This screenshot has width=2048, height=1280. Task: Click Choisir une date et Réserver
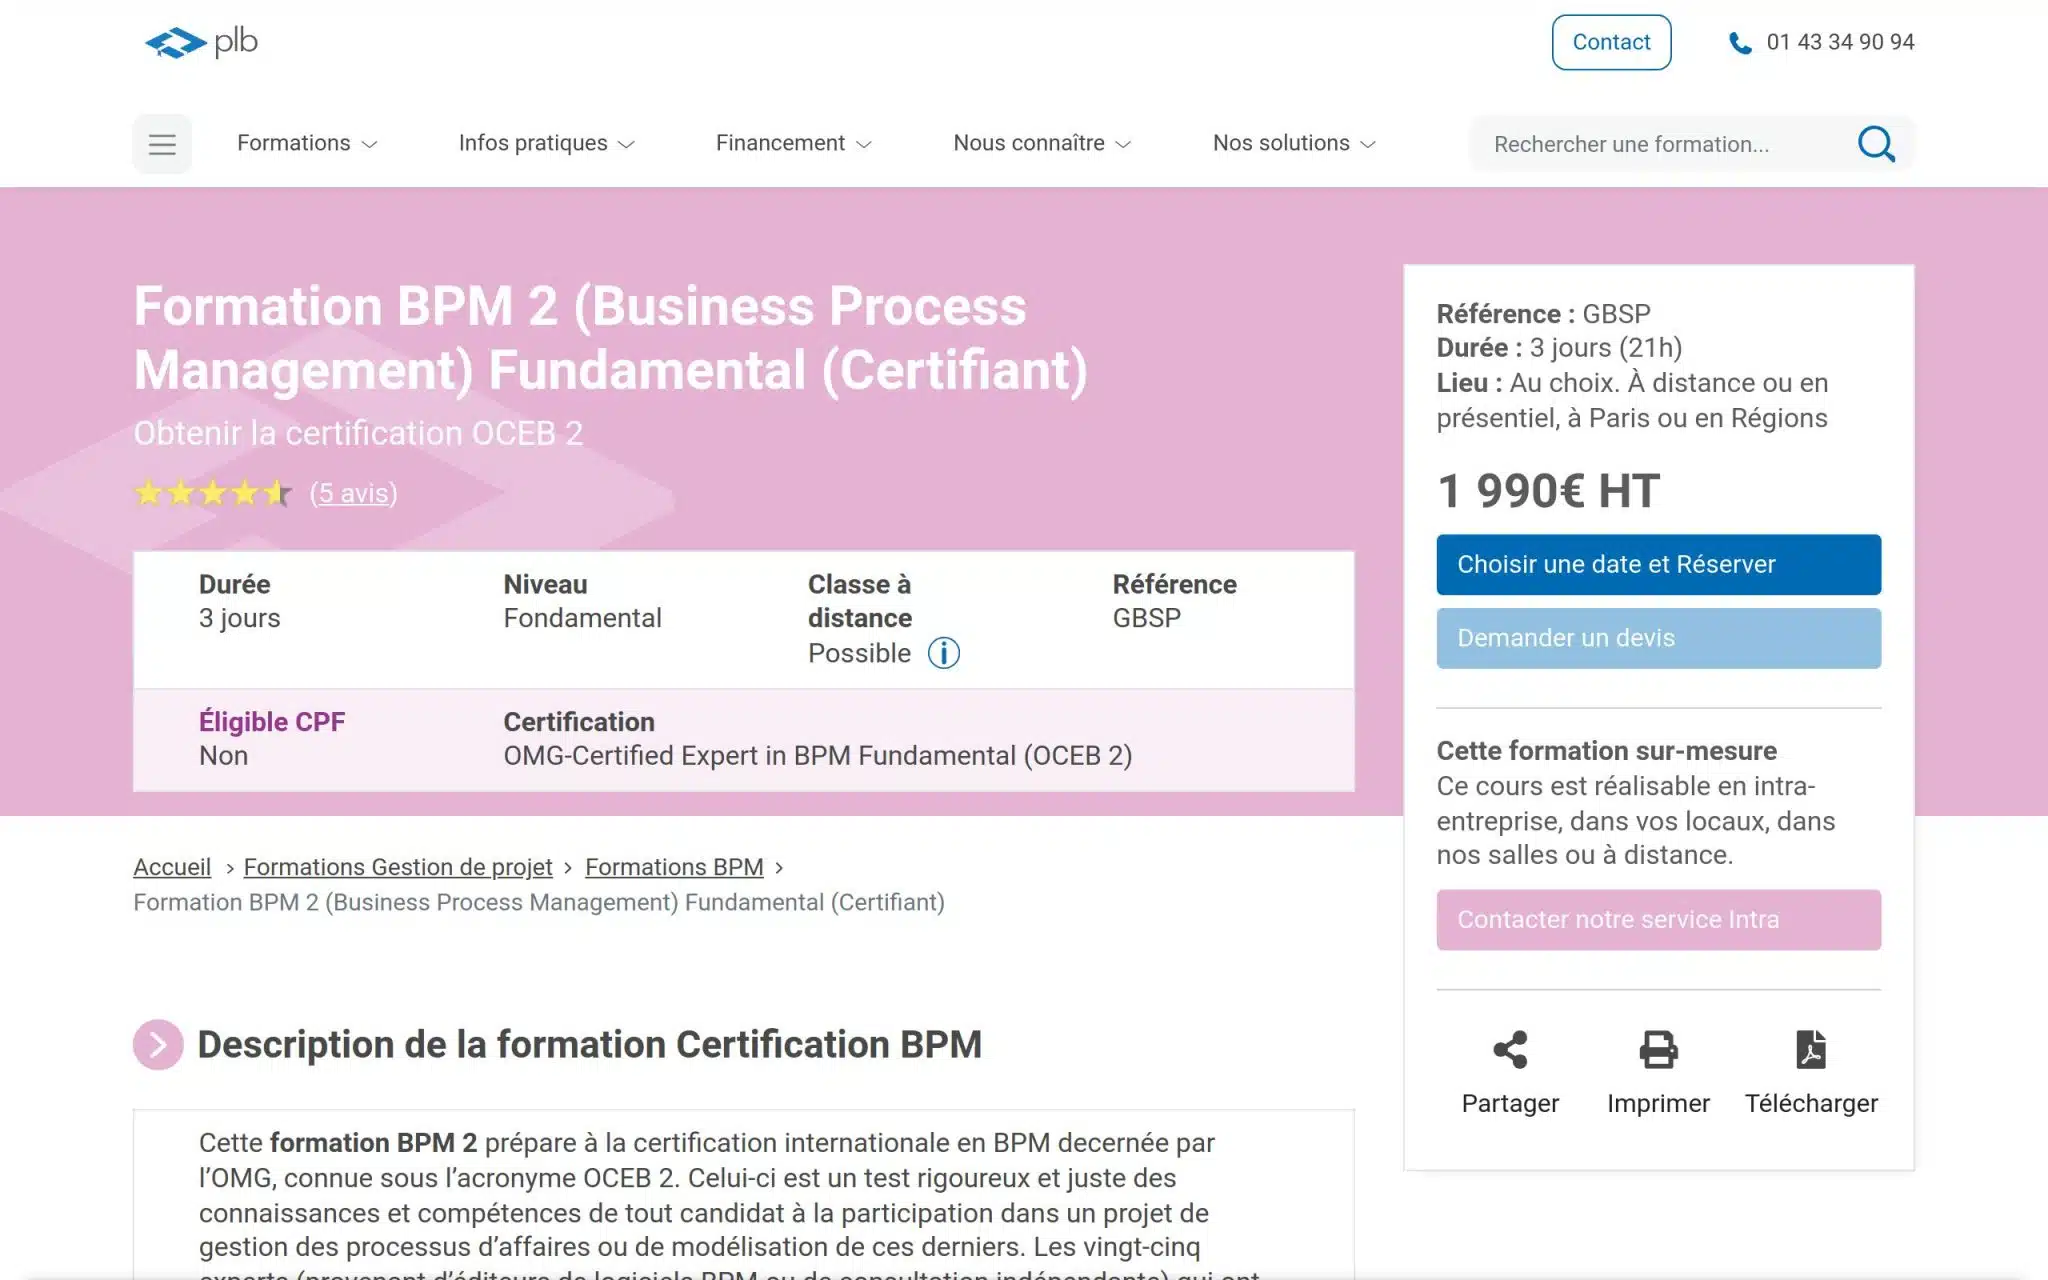click(1658, 564)
